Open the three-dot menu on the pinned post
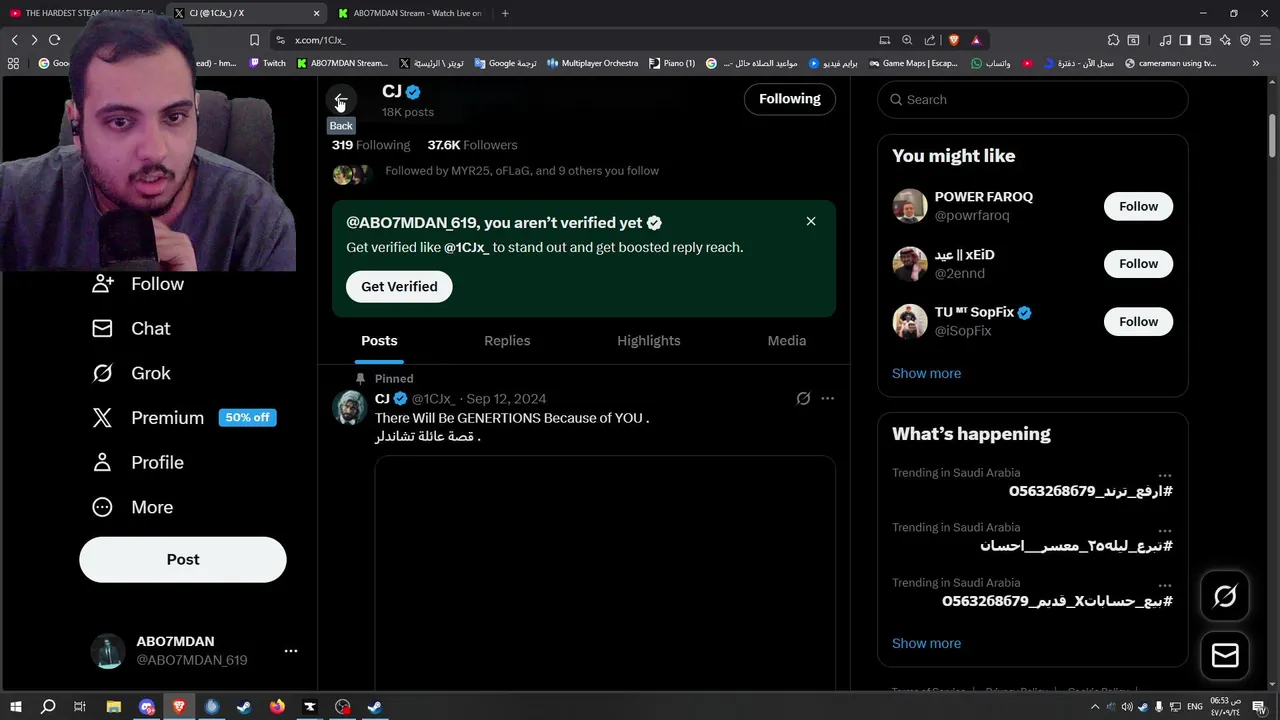 (x=827, y=398)
